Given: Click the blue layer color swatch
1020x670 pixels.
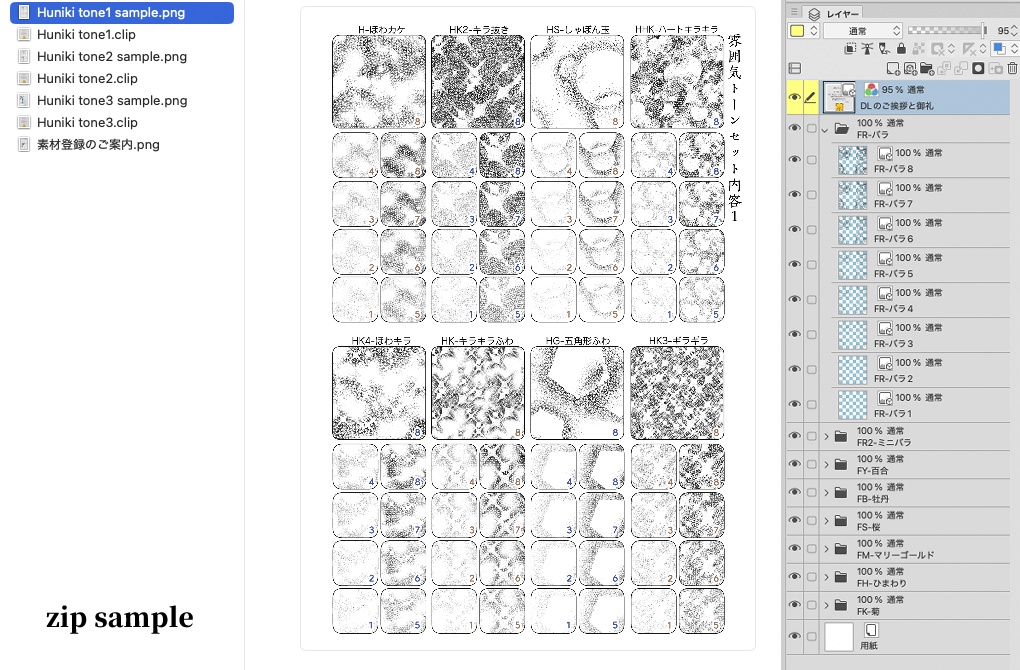Looking at the screenshot, I should pyautogui.click(x=999, y=49).
